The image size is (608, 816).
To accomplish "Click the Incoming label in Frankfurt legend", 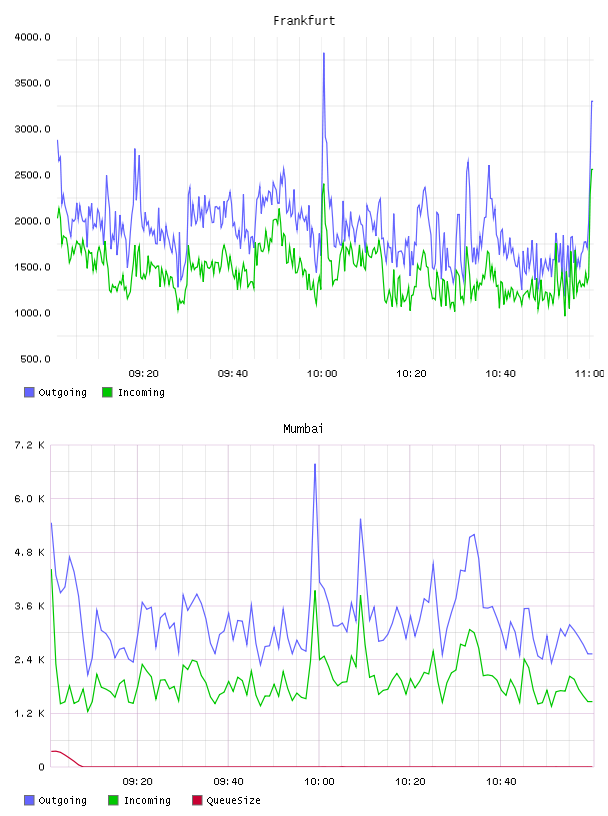I will [141, 392].
